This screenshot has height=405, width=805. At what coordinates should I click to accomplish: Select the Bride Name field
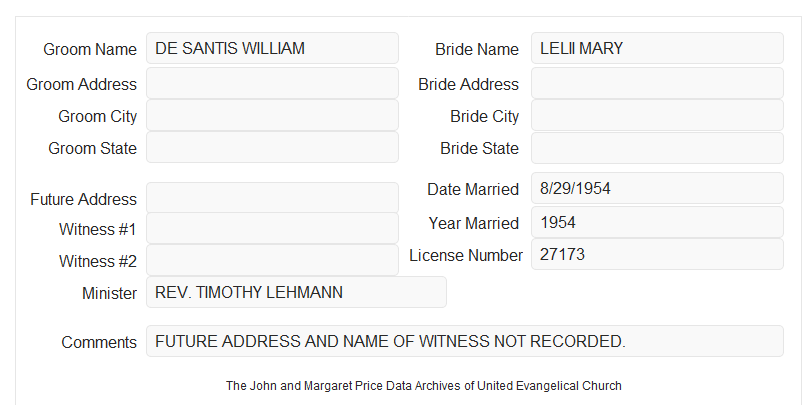657,48
